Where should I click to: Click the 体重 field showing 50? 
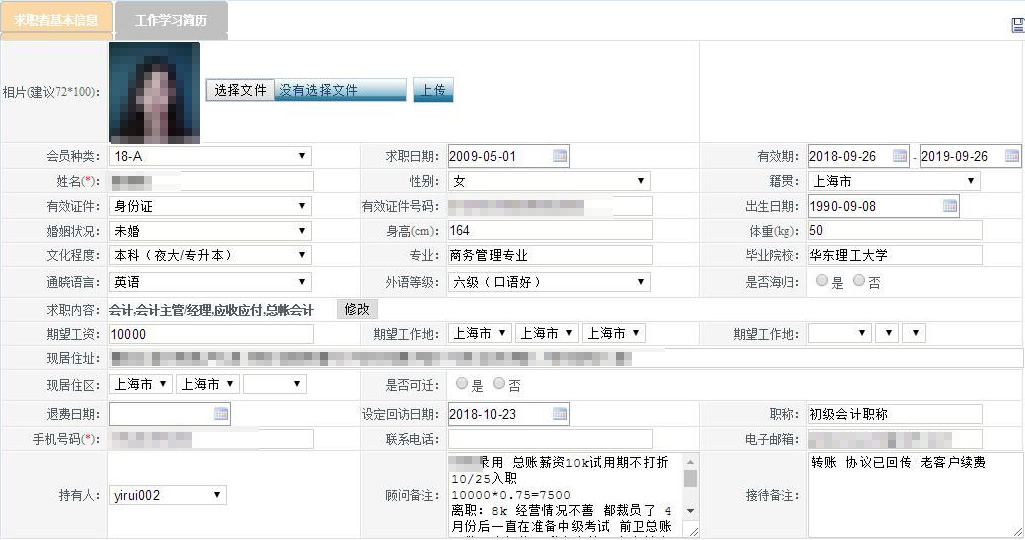pos(895,230)
